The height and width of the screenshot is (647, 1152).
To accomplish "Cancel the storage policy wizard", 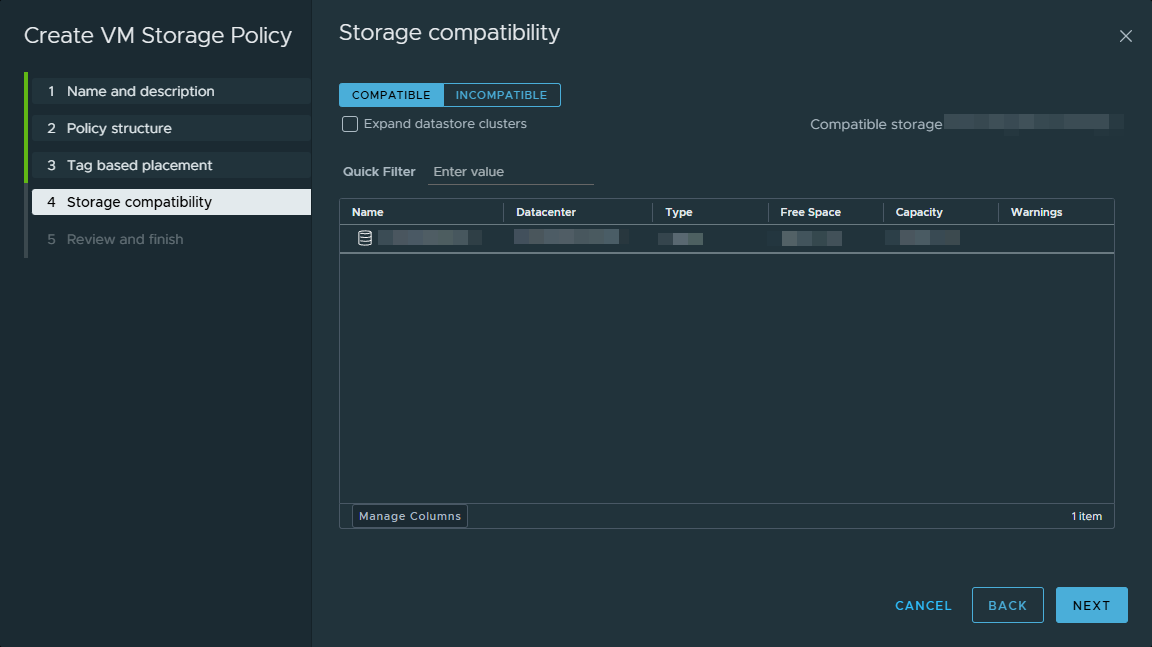I will 923,605.
